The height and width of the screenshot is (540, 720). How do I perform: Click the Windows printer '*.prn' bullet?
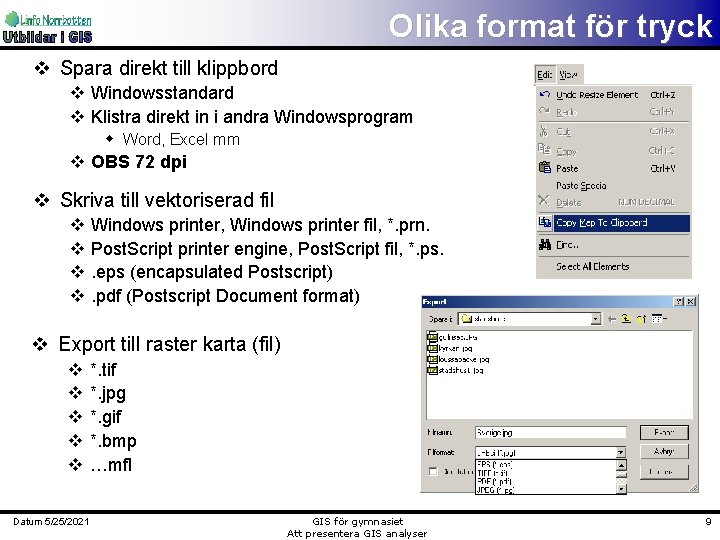pos(260,225)
